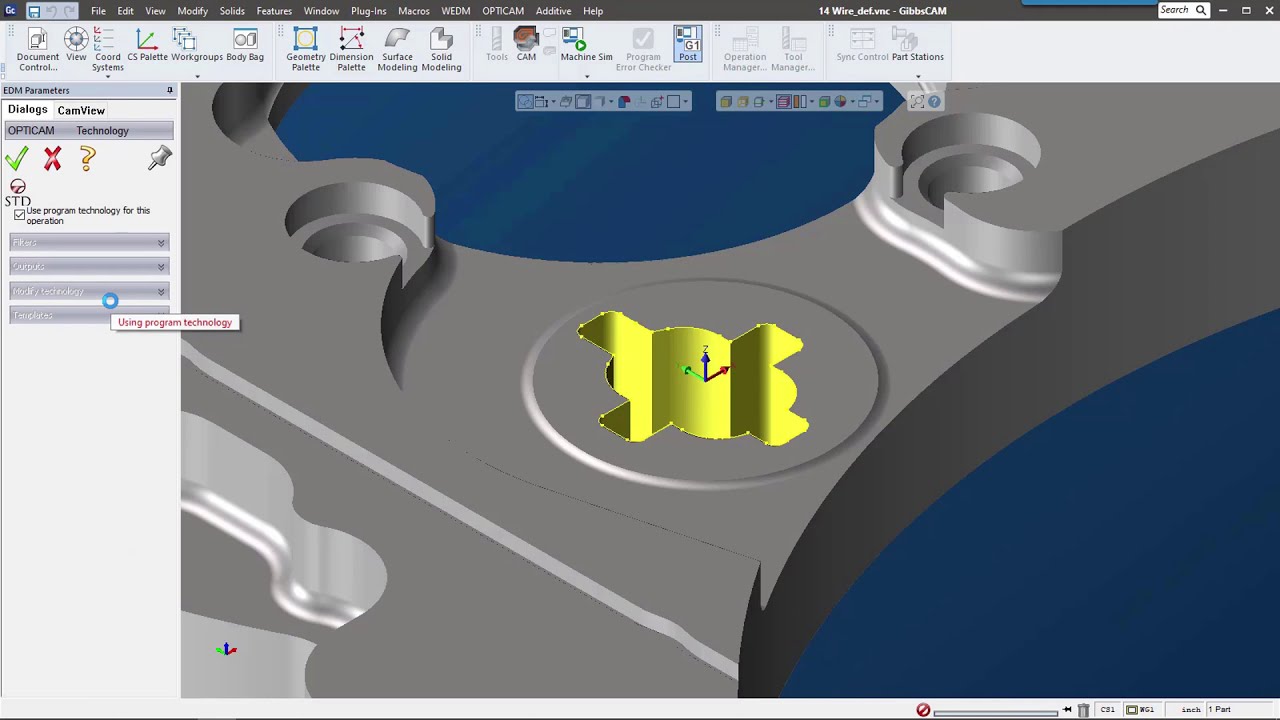The height and width of the screenshot is (720, 1280).
Task: Toggle Use program technology for this operation
Action: point(19,215)
